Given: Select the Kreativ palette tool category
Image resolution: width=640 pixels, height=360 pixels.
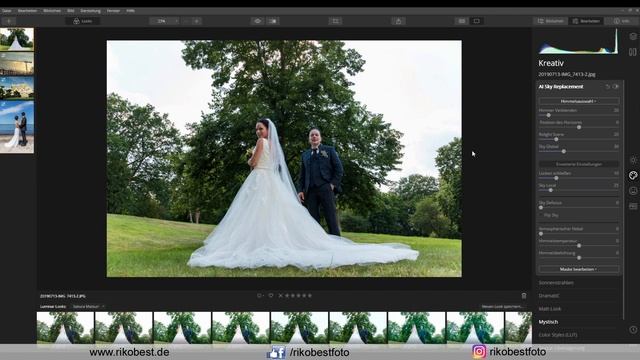Looking at the screenshot, I should 633,176.
